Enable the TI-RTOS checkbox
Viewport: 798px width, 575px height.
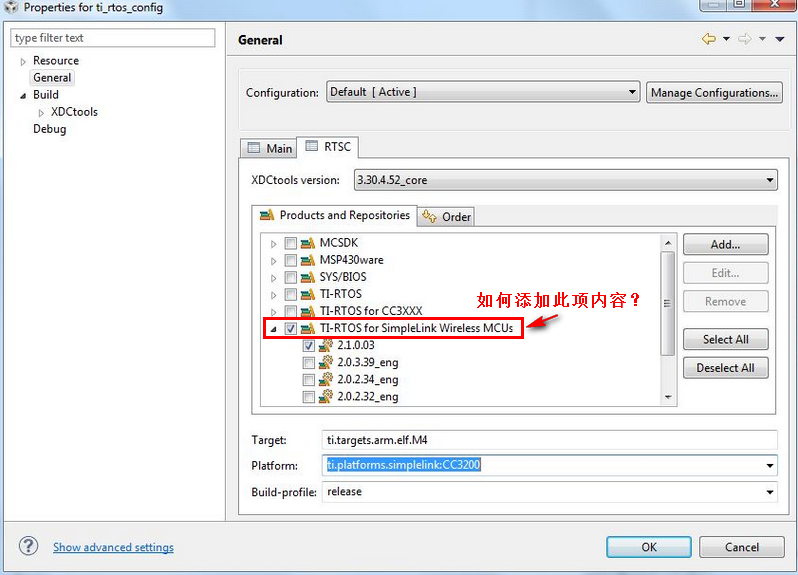(291, 294)
